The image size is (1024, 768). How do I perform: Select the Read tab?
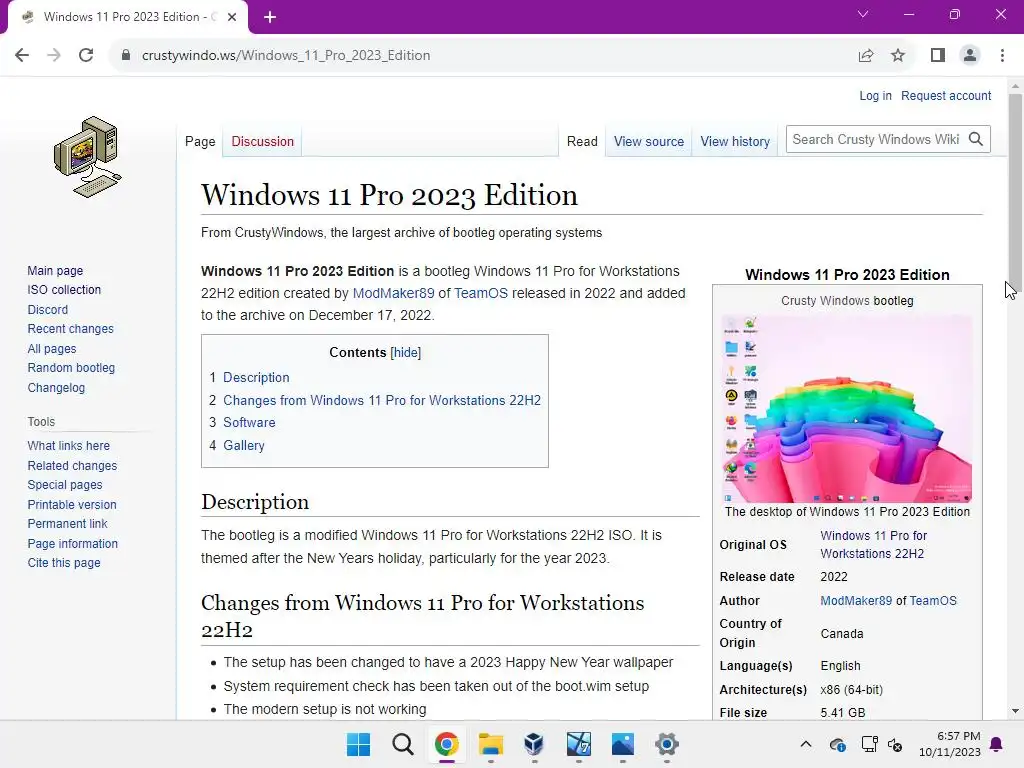pos(582,142)
